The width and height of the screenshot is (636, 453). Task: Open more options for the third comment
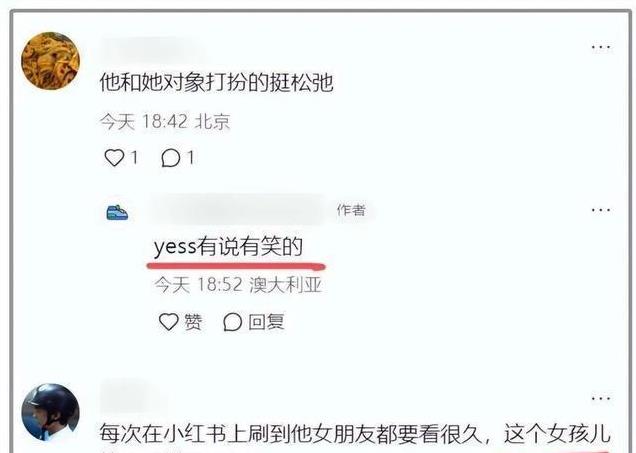[601, 399]
